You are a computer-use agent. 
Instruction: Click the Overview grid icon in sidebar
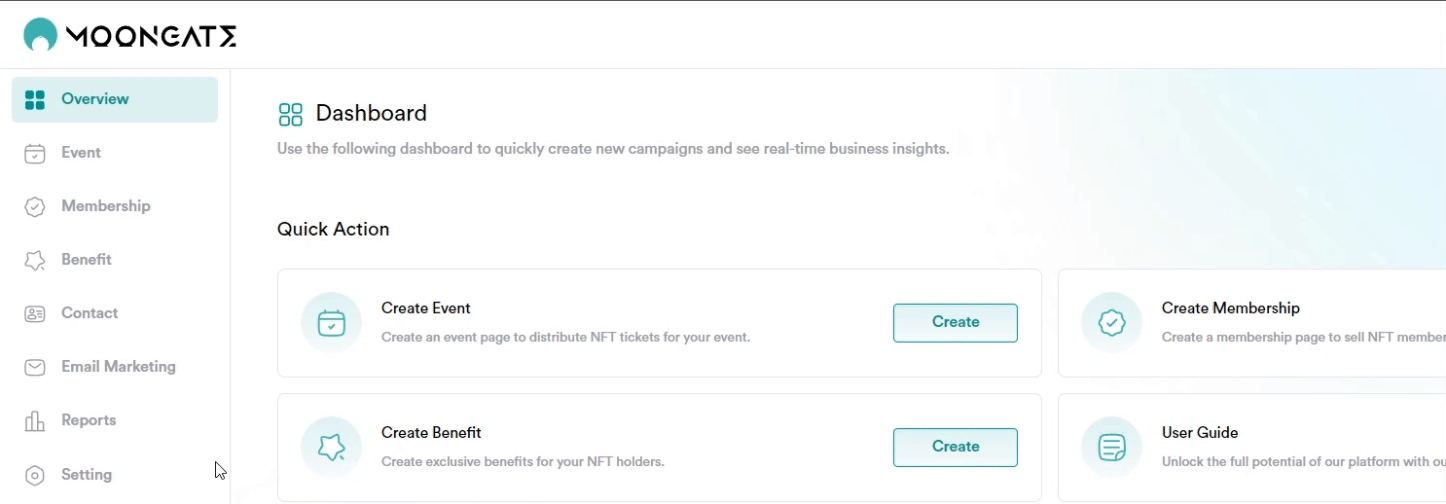tap(35, 99)
